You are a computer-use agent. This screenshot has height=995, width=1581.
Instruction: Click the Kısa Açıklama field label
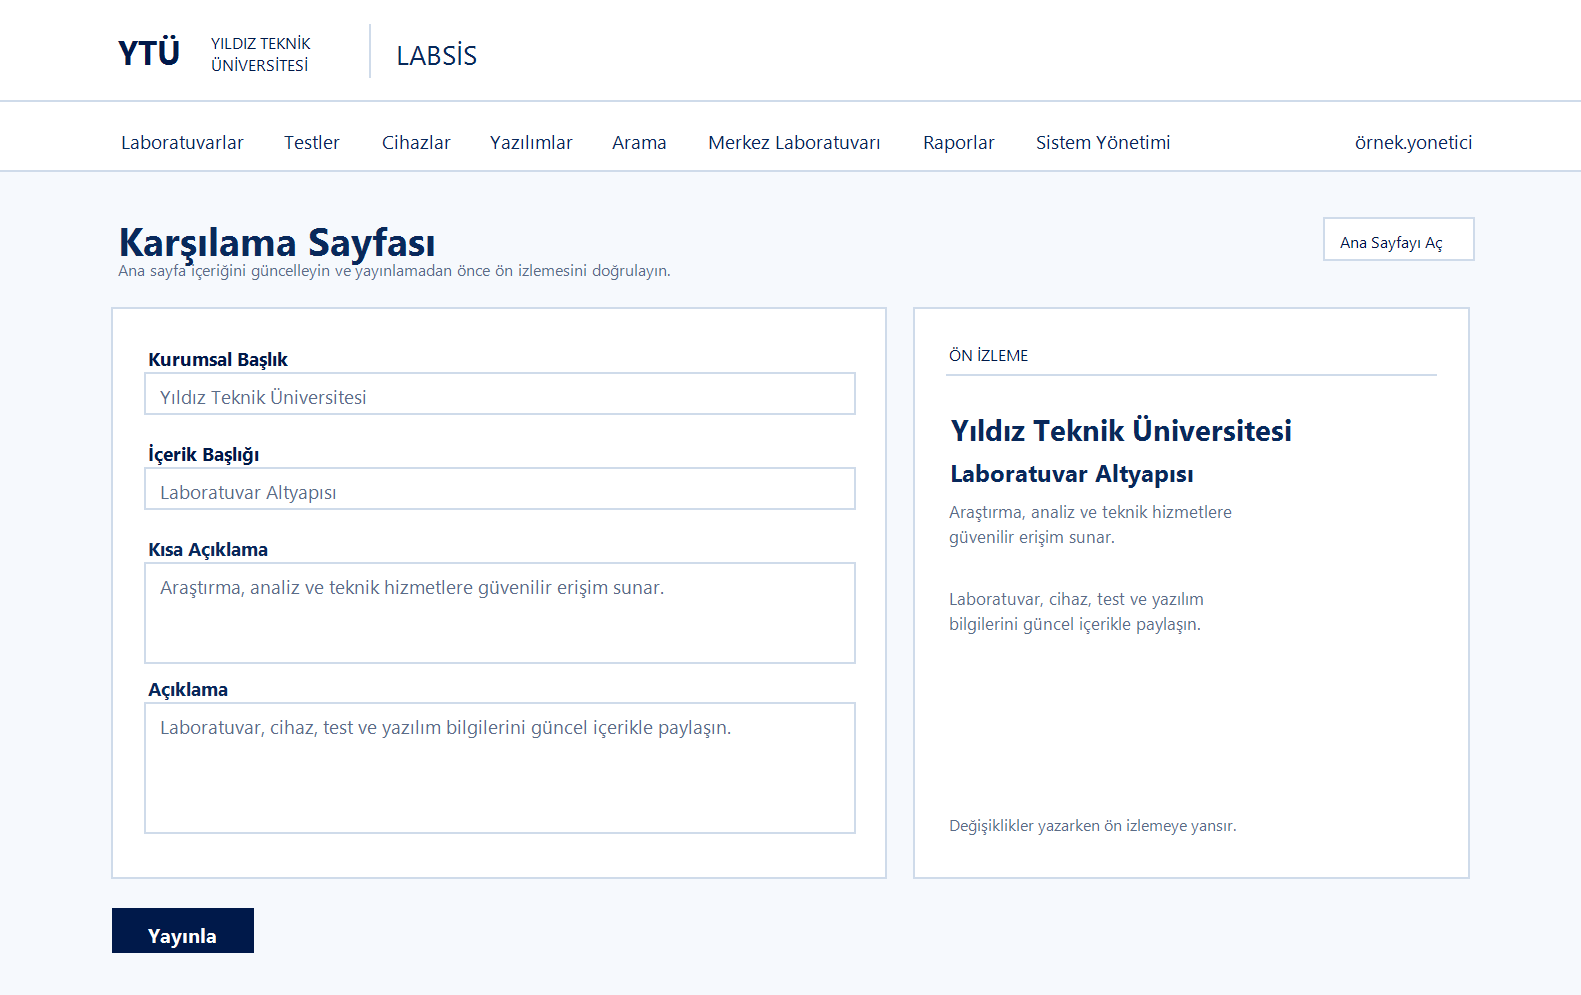click(x=208, y=549)
